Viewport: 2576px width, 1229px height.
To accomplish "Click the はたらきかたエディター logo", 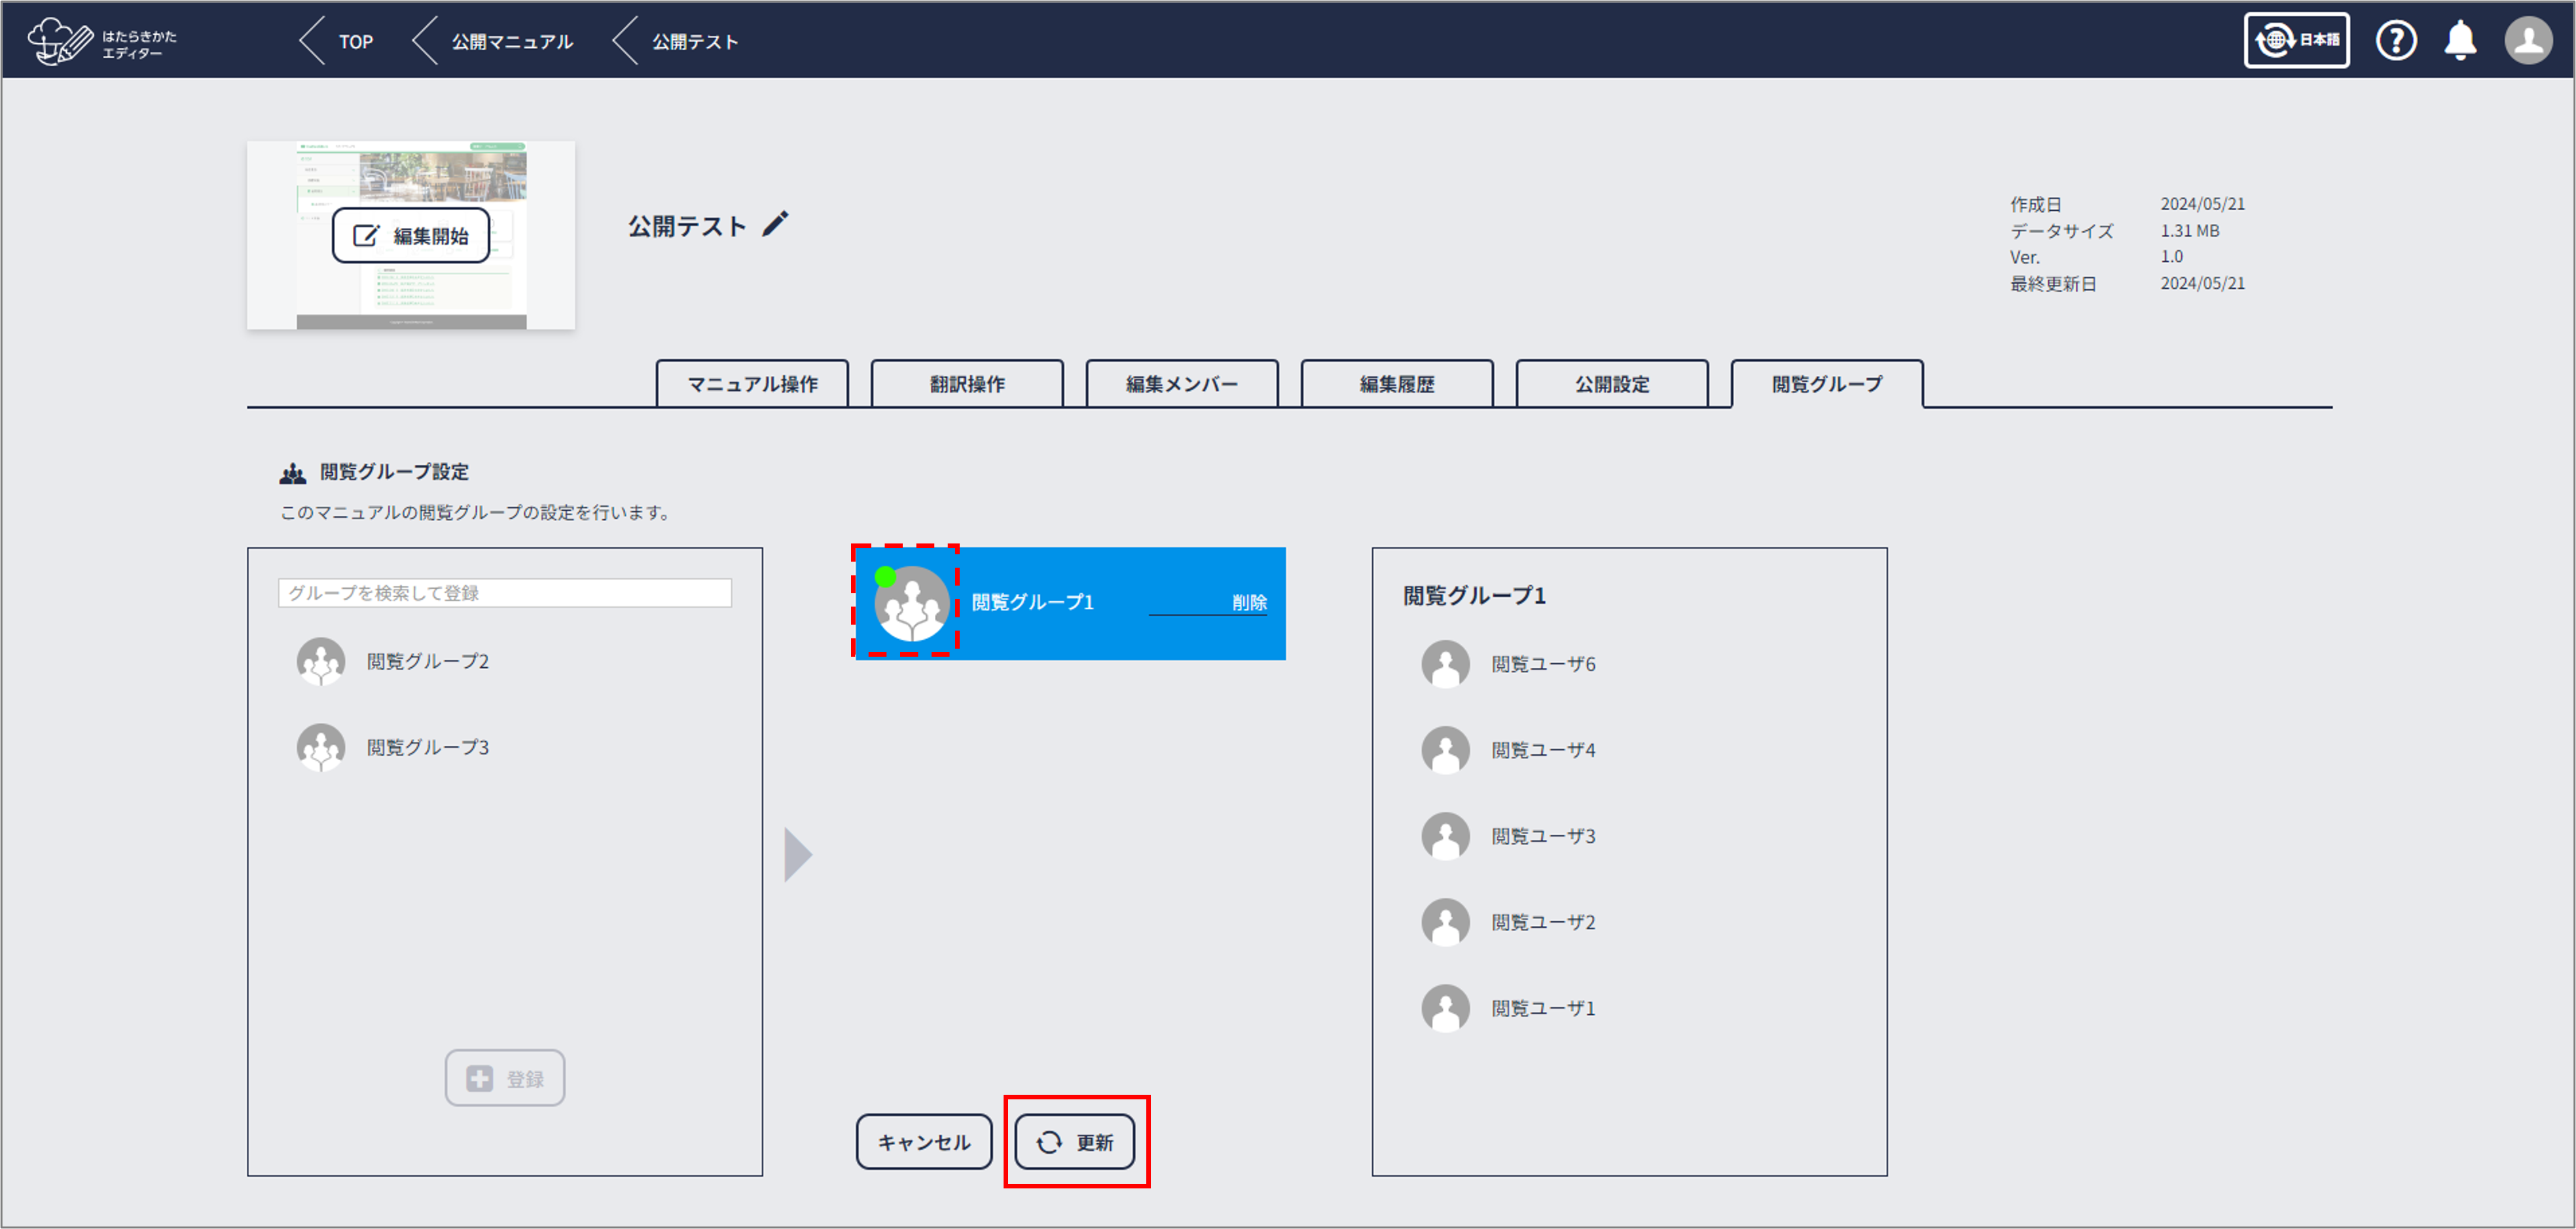I will (x=102, y=42).
